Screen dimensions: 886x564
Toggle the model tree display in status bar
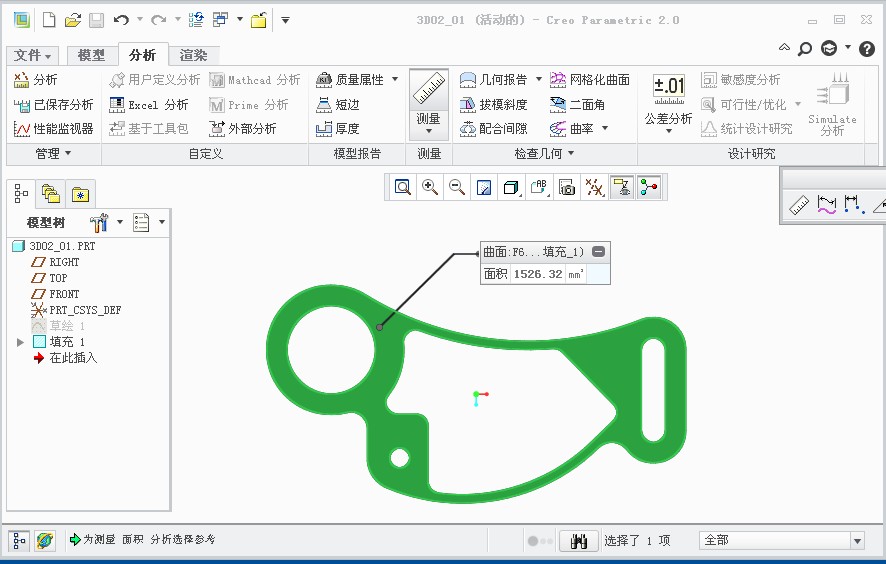click(x=19, y=540)
